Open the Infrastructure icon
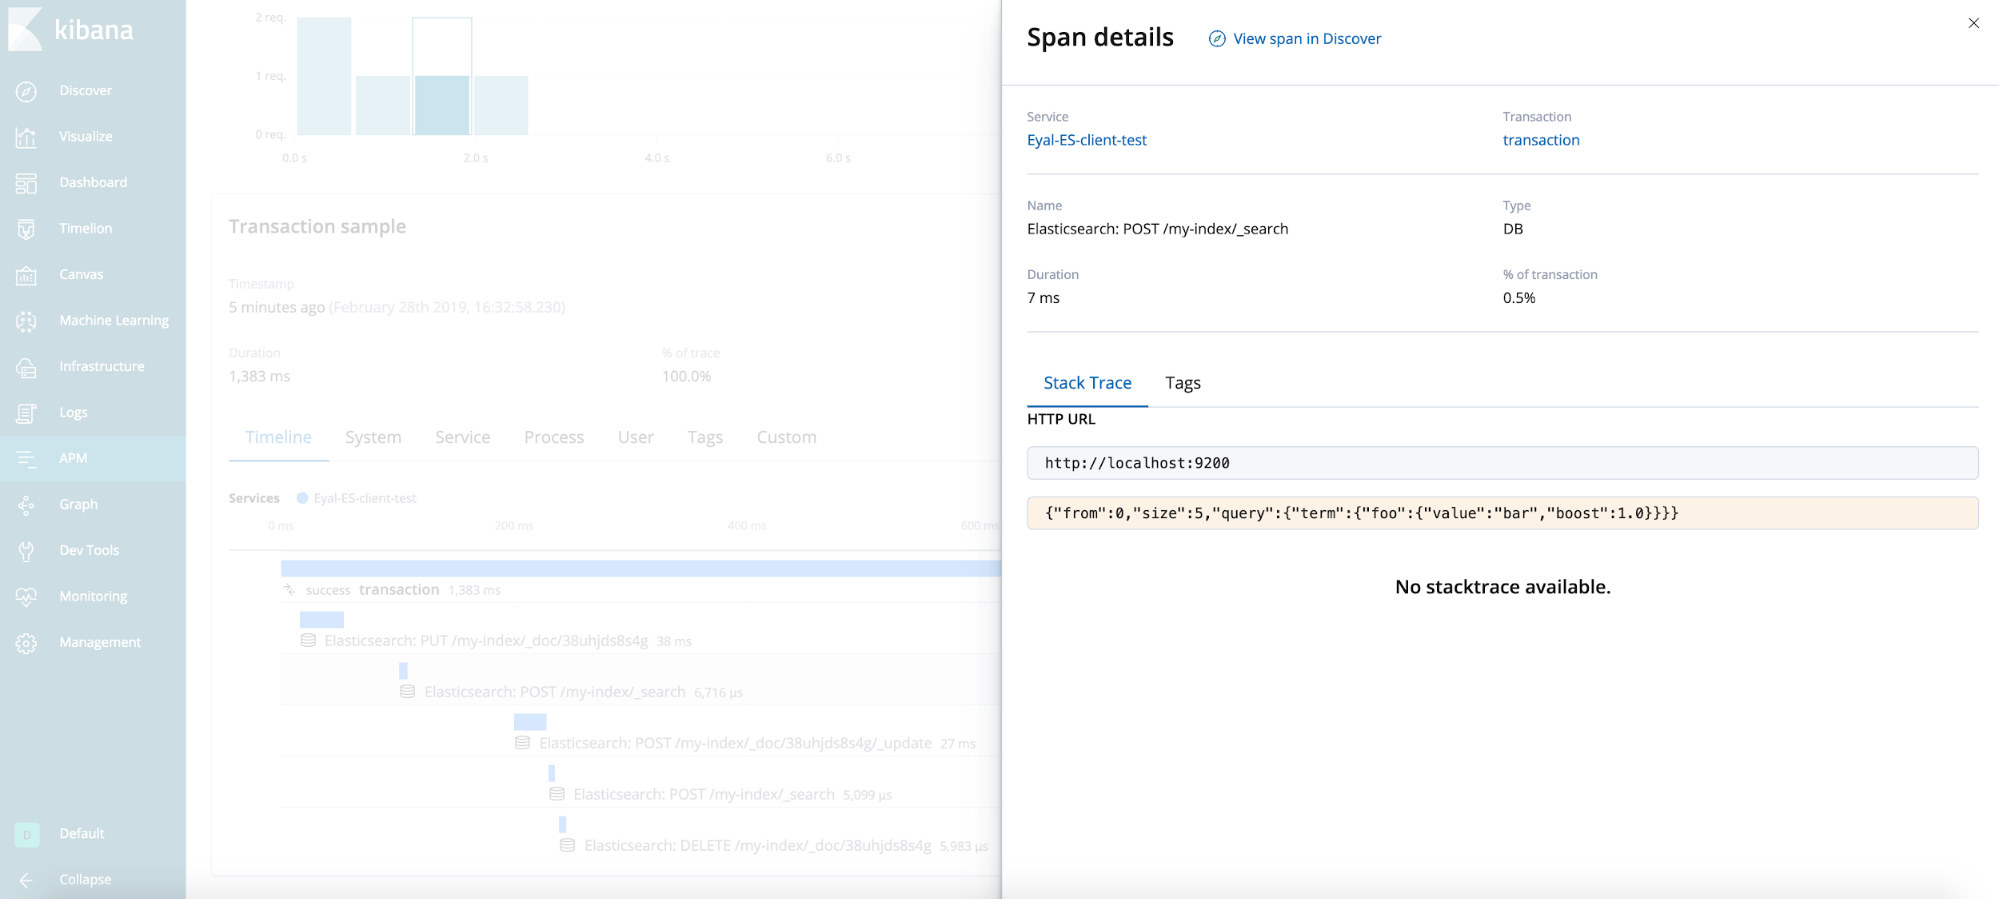Viewport: 1999px width, 899px height. (27, 367)
